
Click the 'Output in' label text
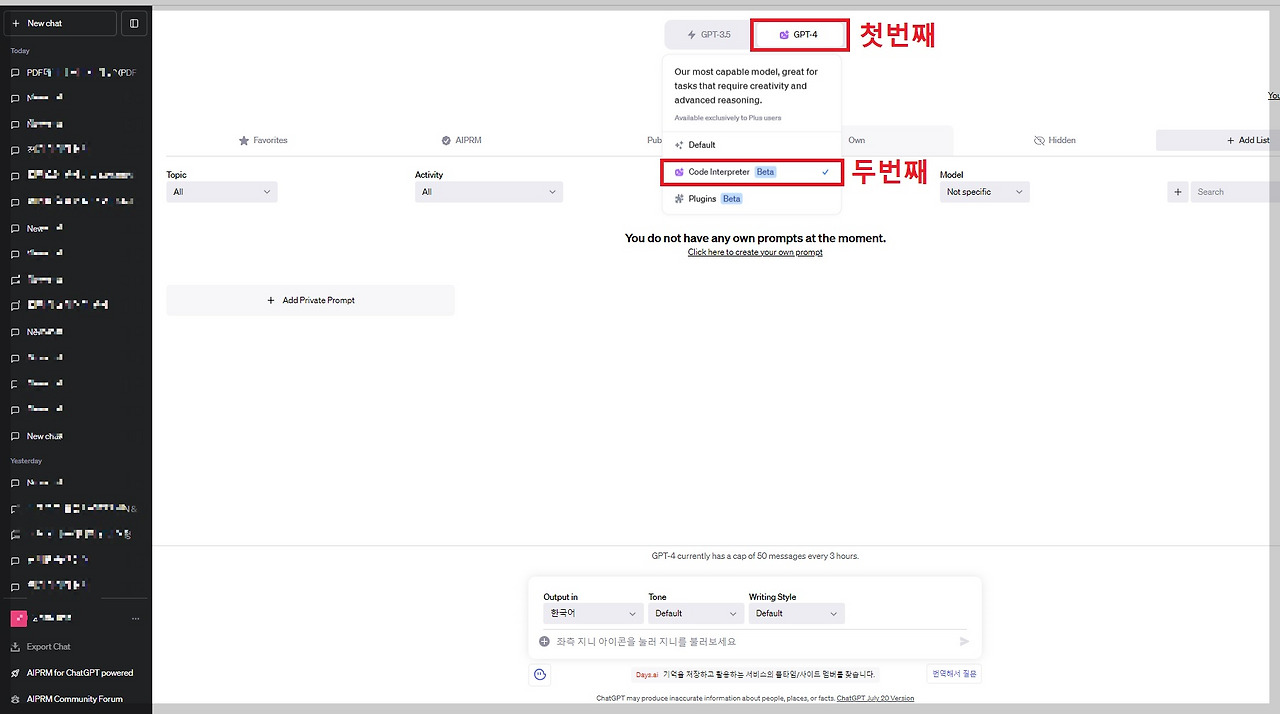[561, 597]
